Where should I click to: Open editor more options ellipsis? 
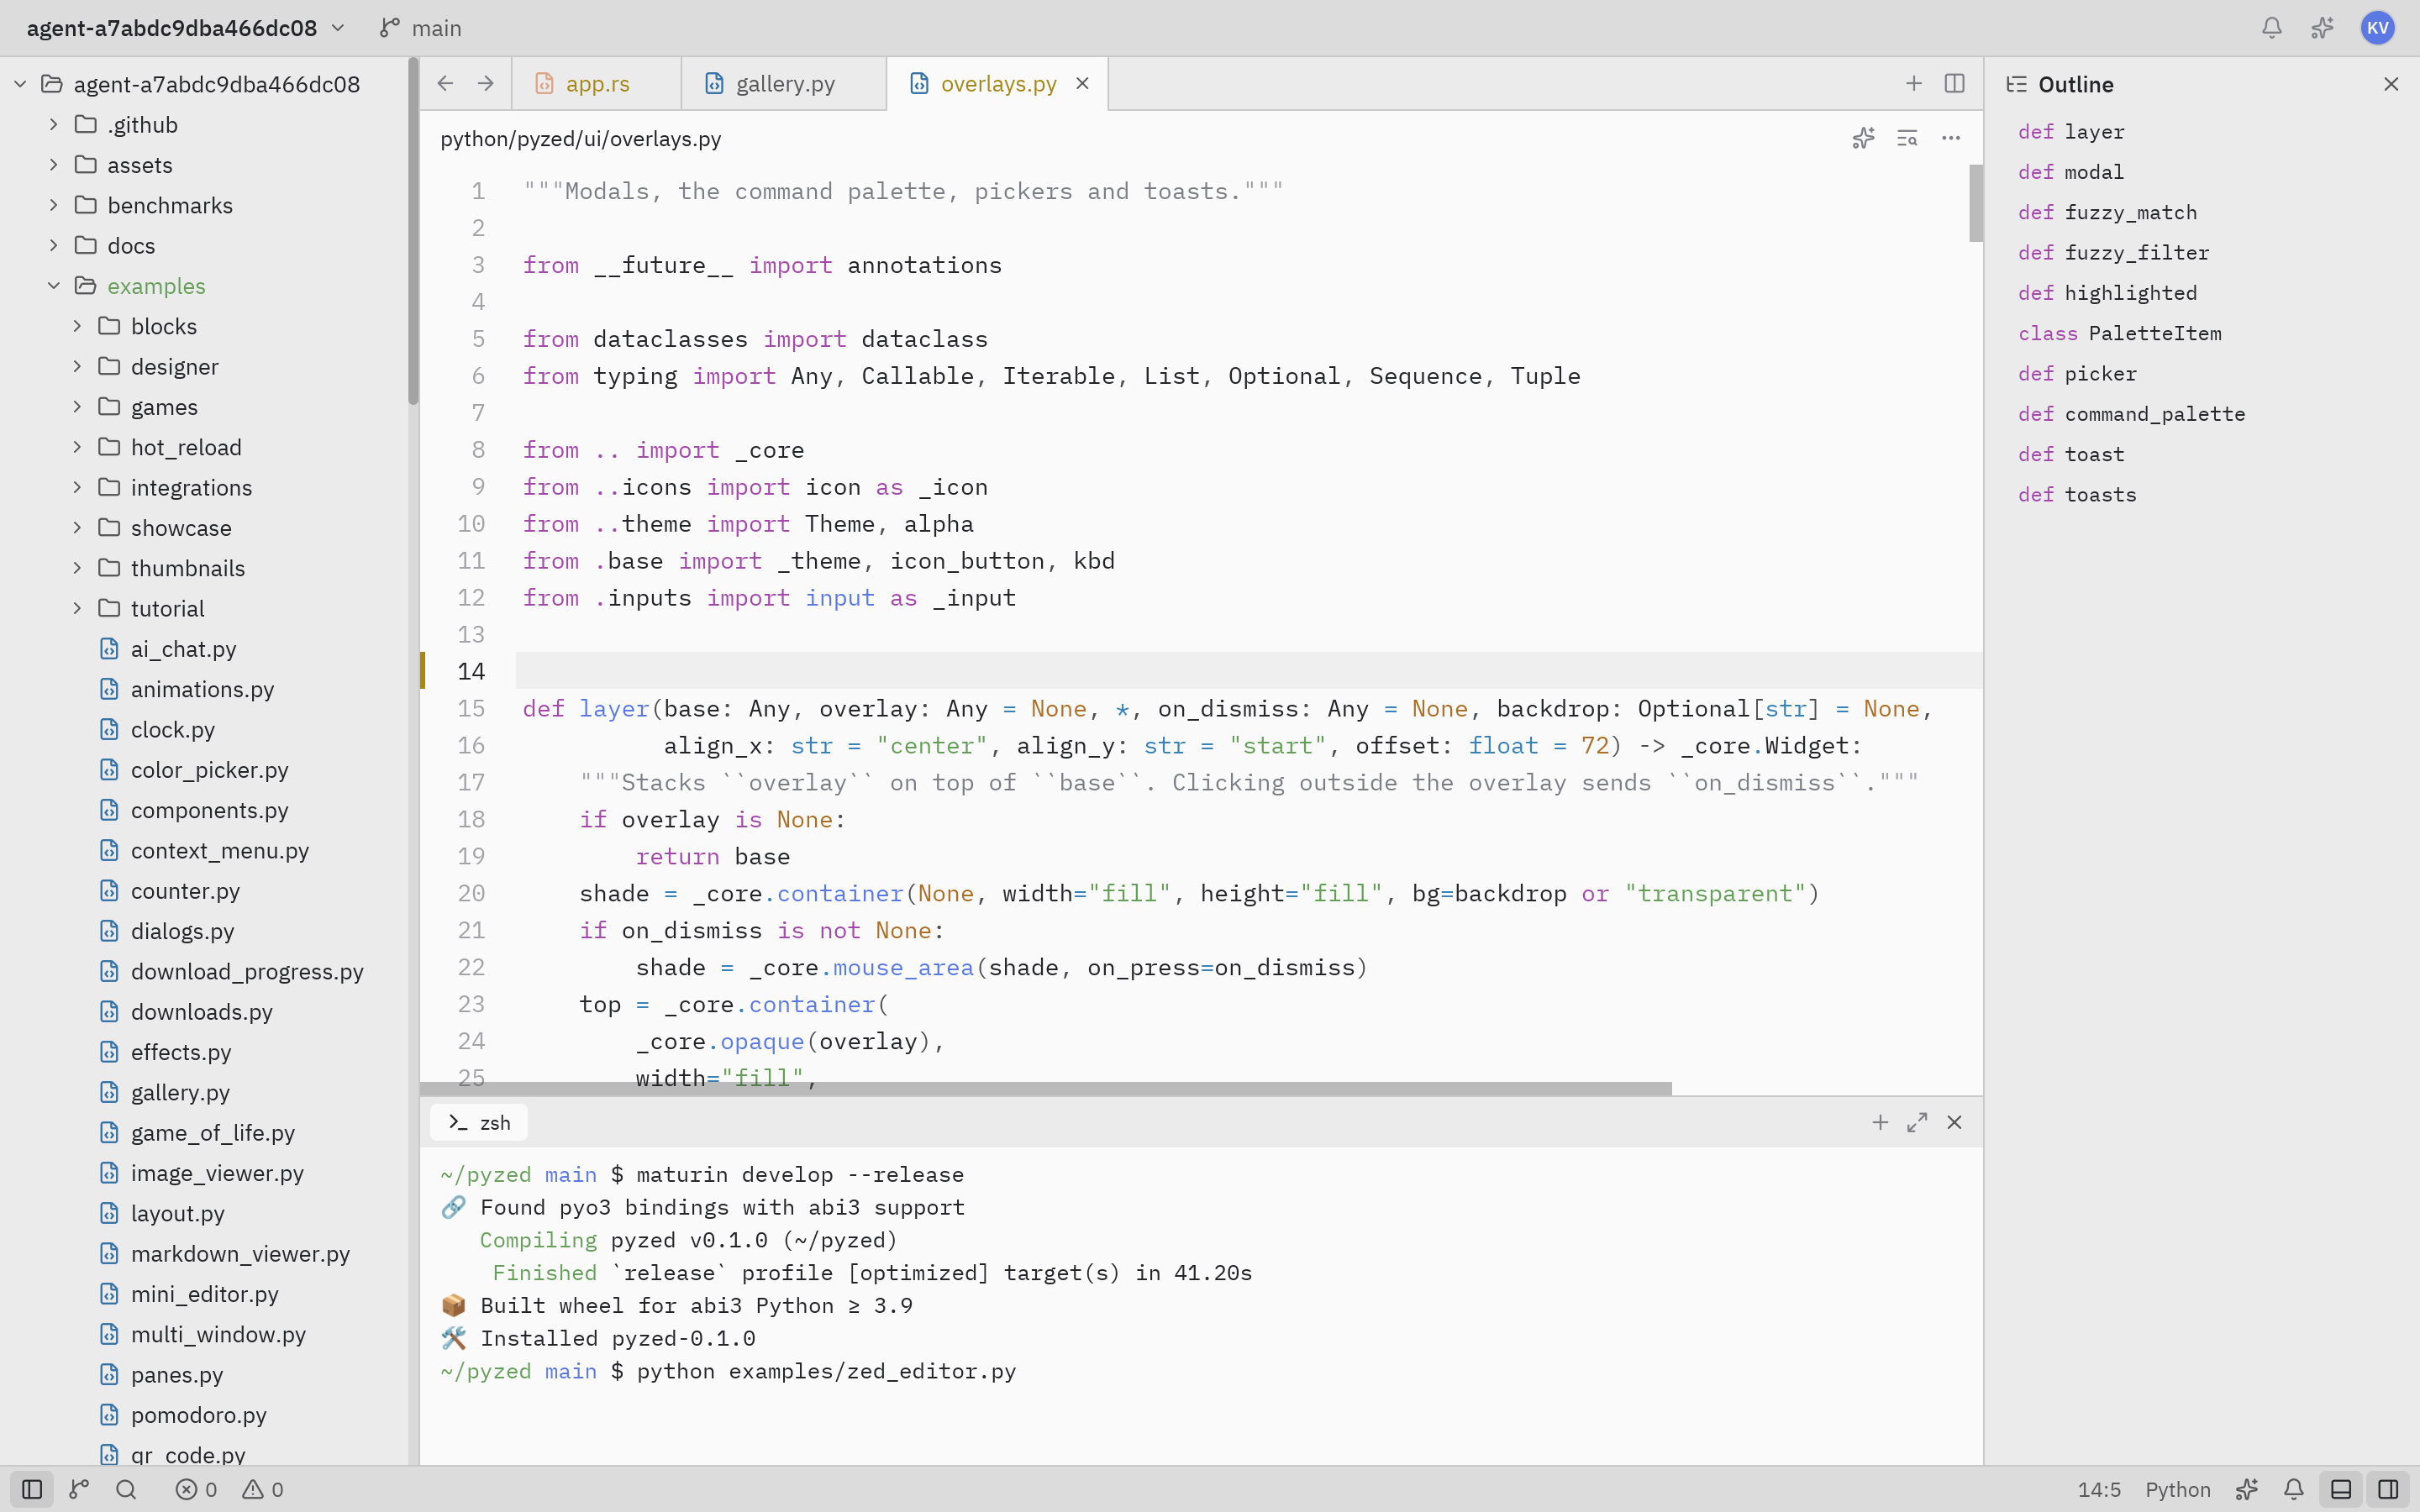pyautogui.click(x=1951, y=138)
